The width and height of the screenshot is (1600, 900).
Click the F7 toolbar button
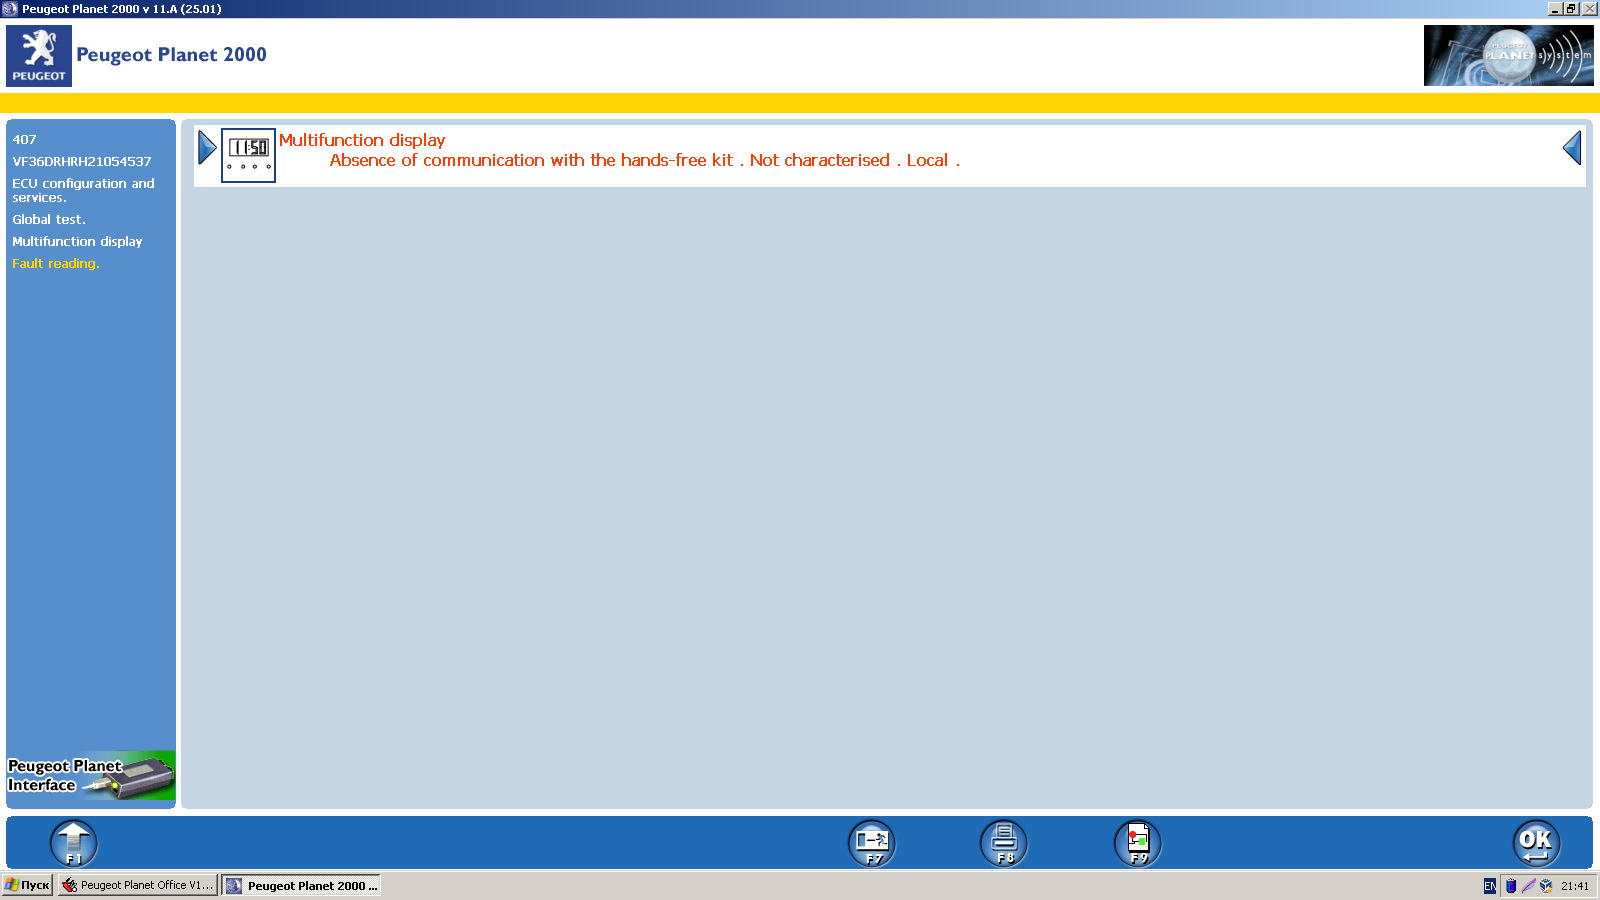point(872,843)
